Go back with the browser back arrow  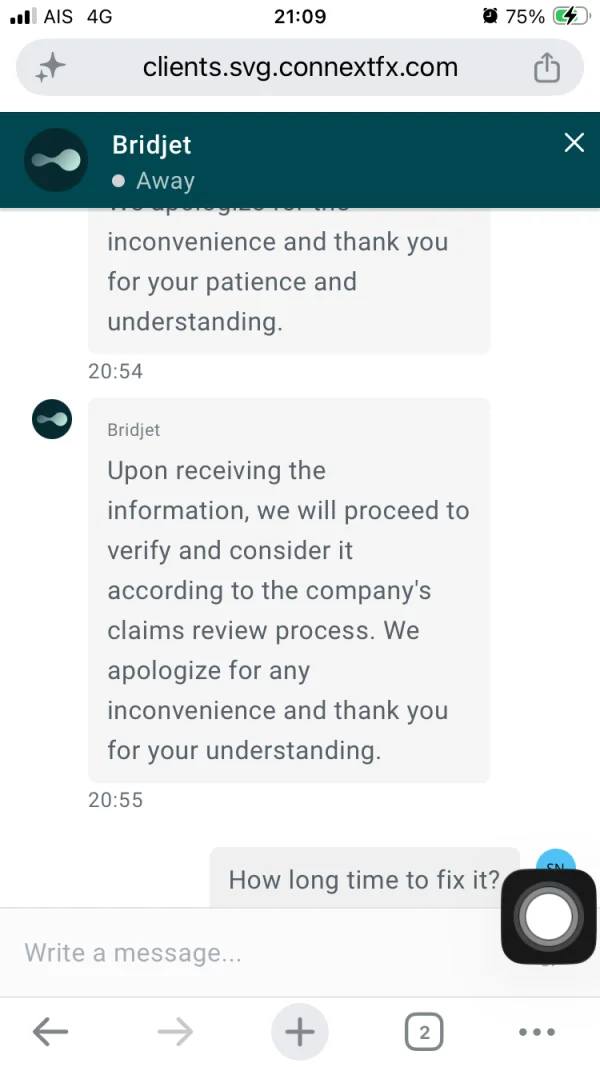[50, 1032]
